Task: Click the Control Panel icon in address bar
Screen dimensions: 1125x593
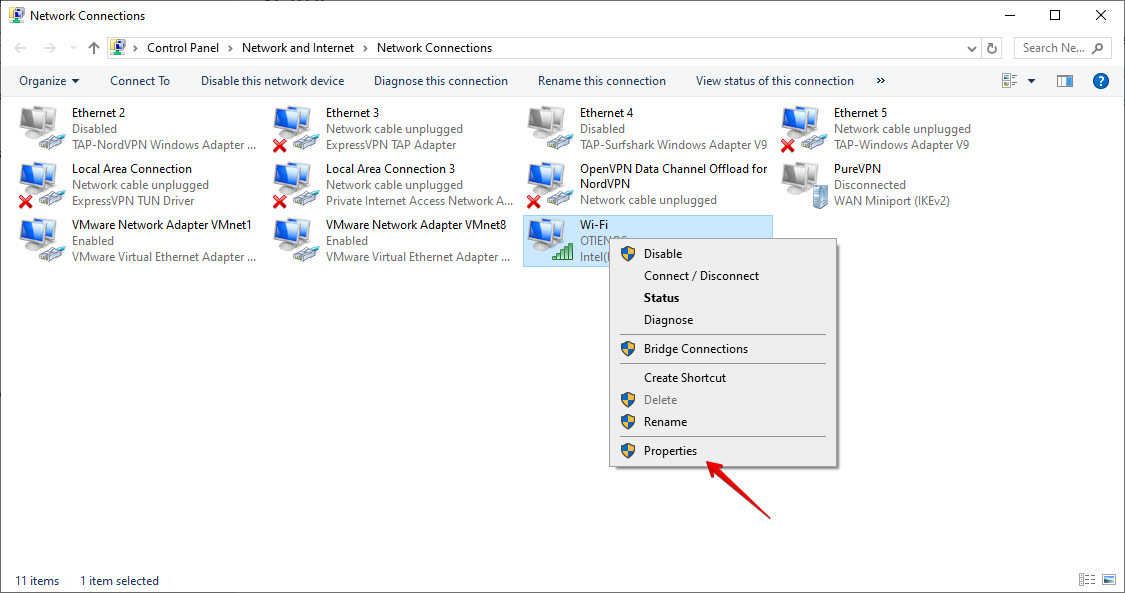Action: [118, 47]
